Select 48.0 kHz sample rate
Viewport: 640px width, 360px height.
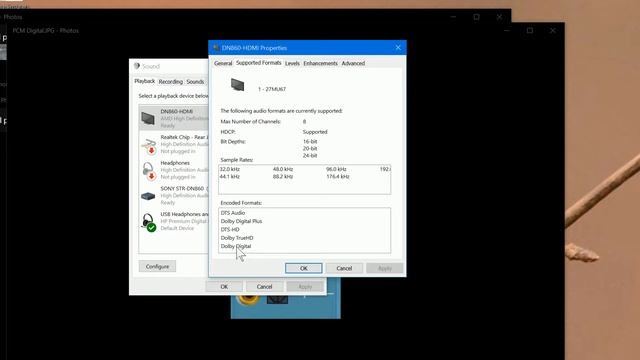(283, 169)
